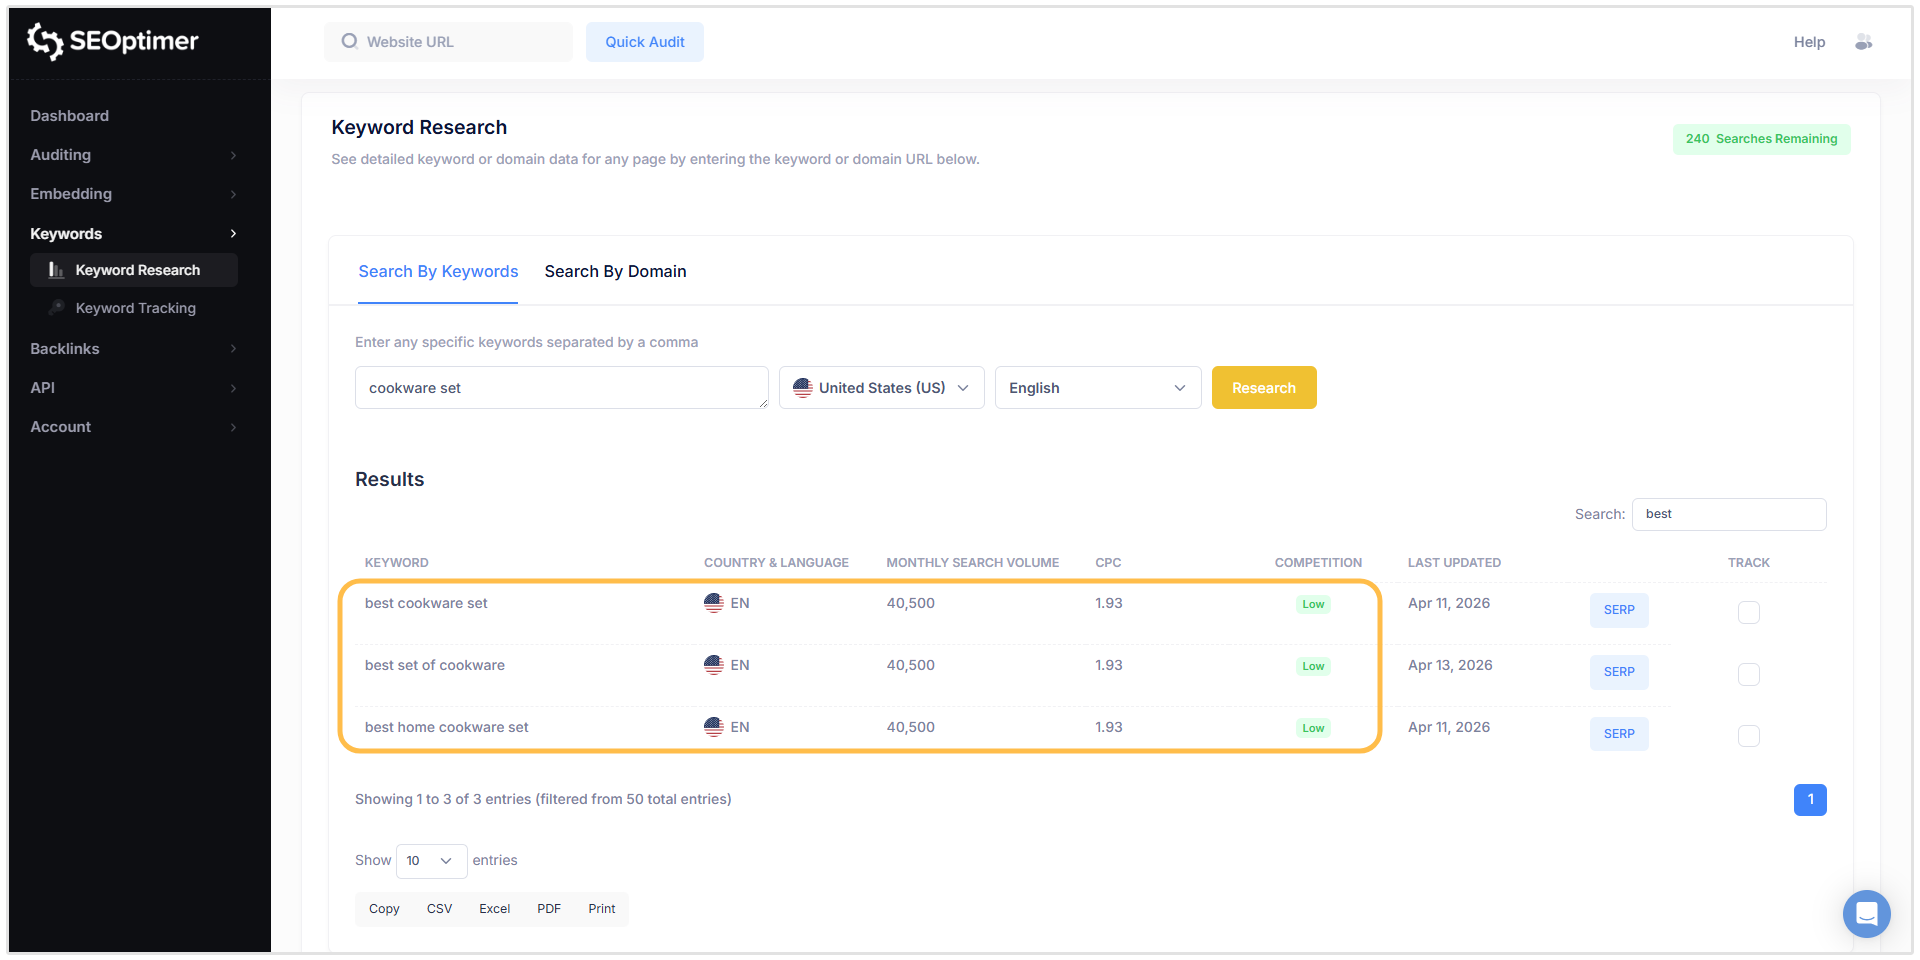Click the US flag in the country selector
This screenshot has width=1920, height=960.
click(x=803, y=387)
